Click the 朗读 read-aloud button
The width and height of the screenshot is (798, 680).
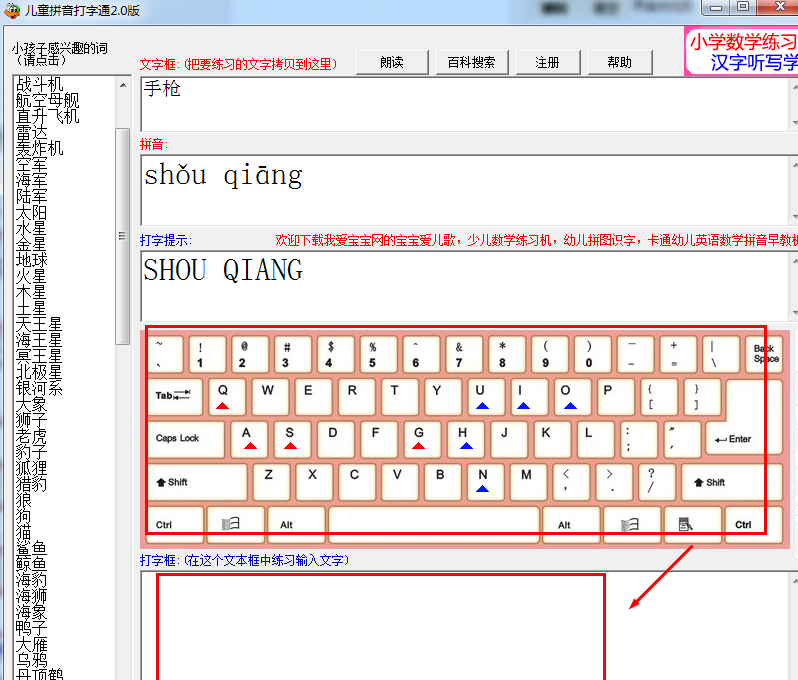tap(392, 62)
